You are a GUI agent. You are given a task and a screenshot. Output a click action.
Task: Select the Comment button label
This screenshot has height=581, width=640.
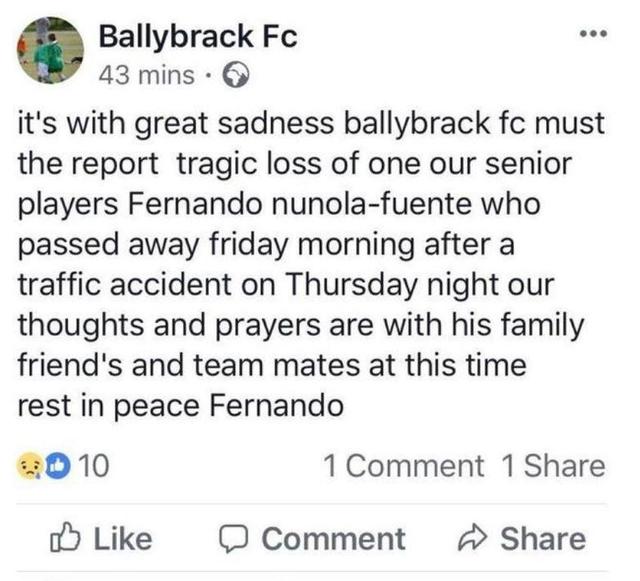333,539
